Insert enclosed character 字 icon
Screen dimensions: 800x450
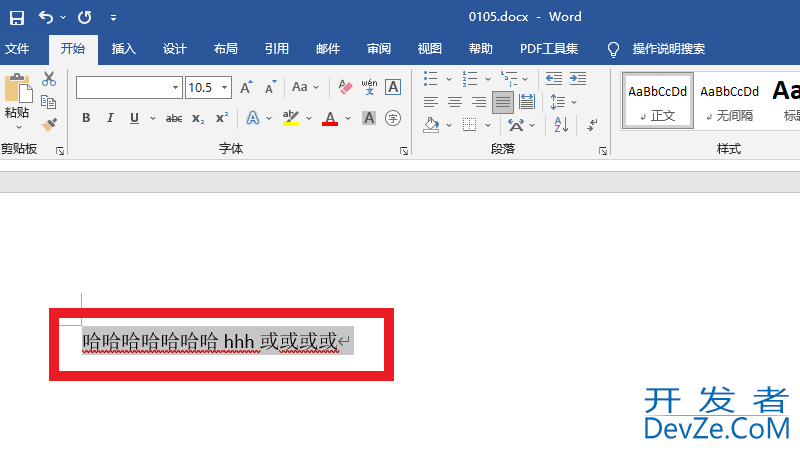[x=393, y=118]
